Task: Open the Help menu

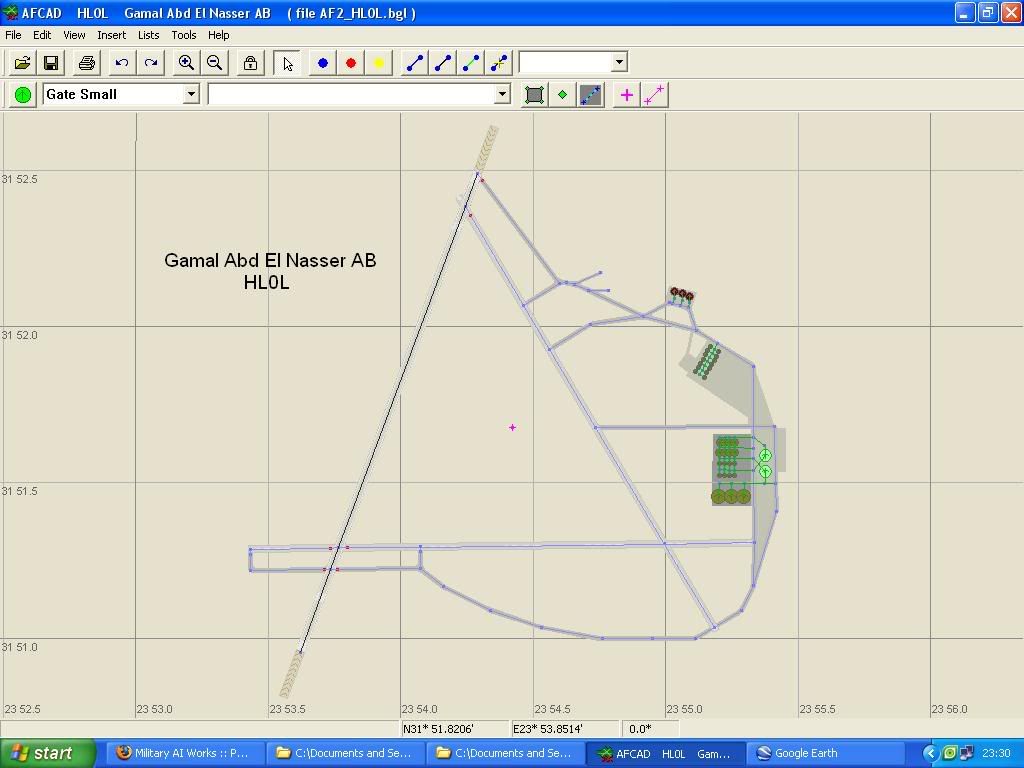Action: coord(219,35)
